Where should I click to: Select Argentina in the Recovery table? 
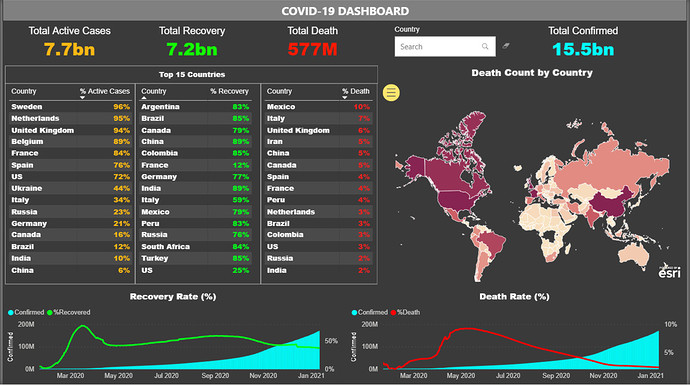pyautogui.click(x=160, y=106)
